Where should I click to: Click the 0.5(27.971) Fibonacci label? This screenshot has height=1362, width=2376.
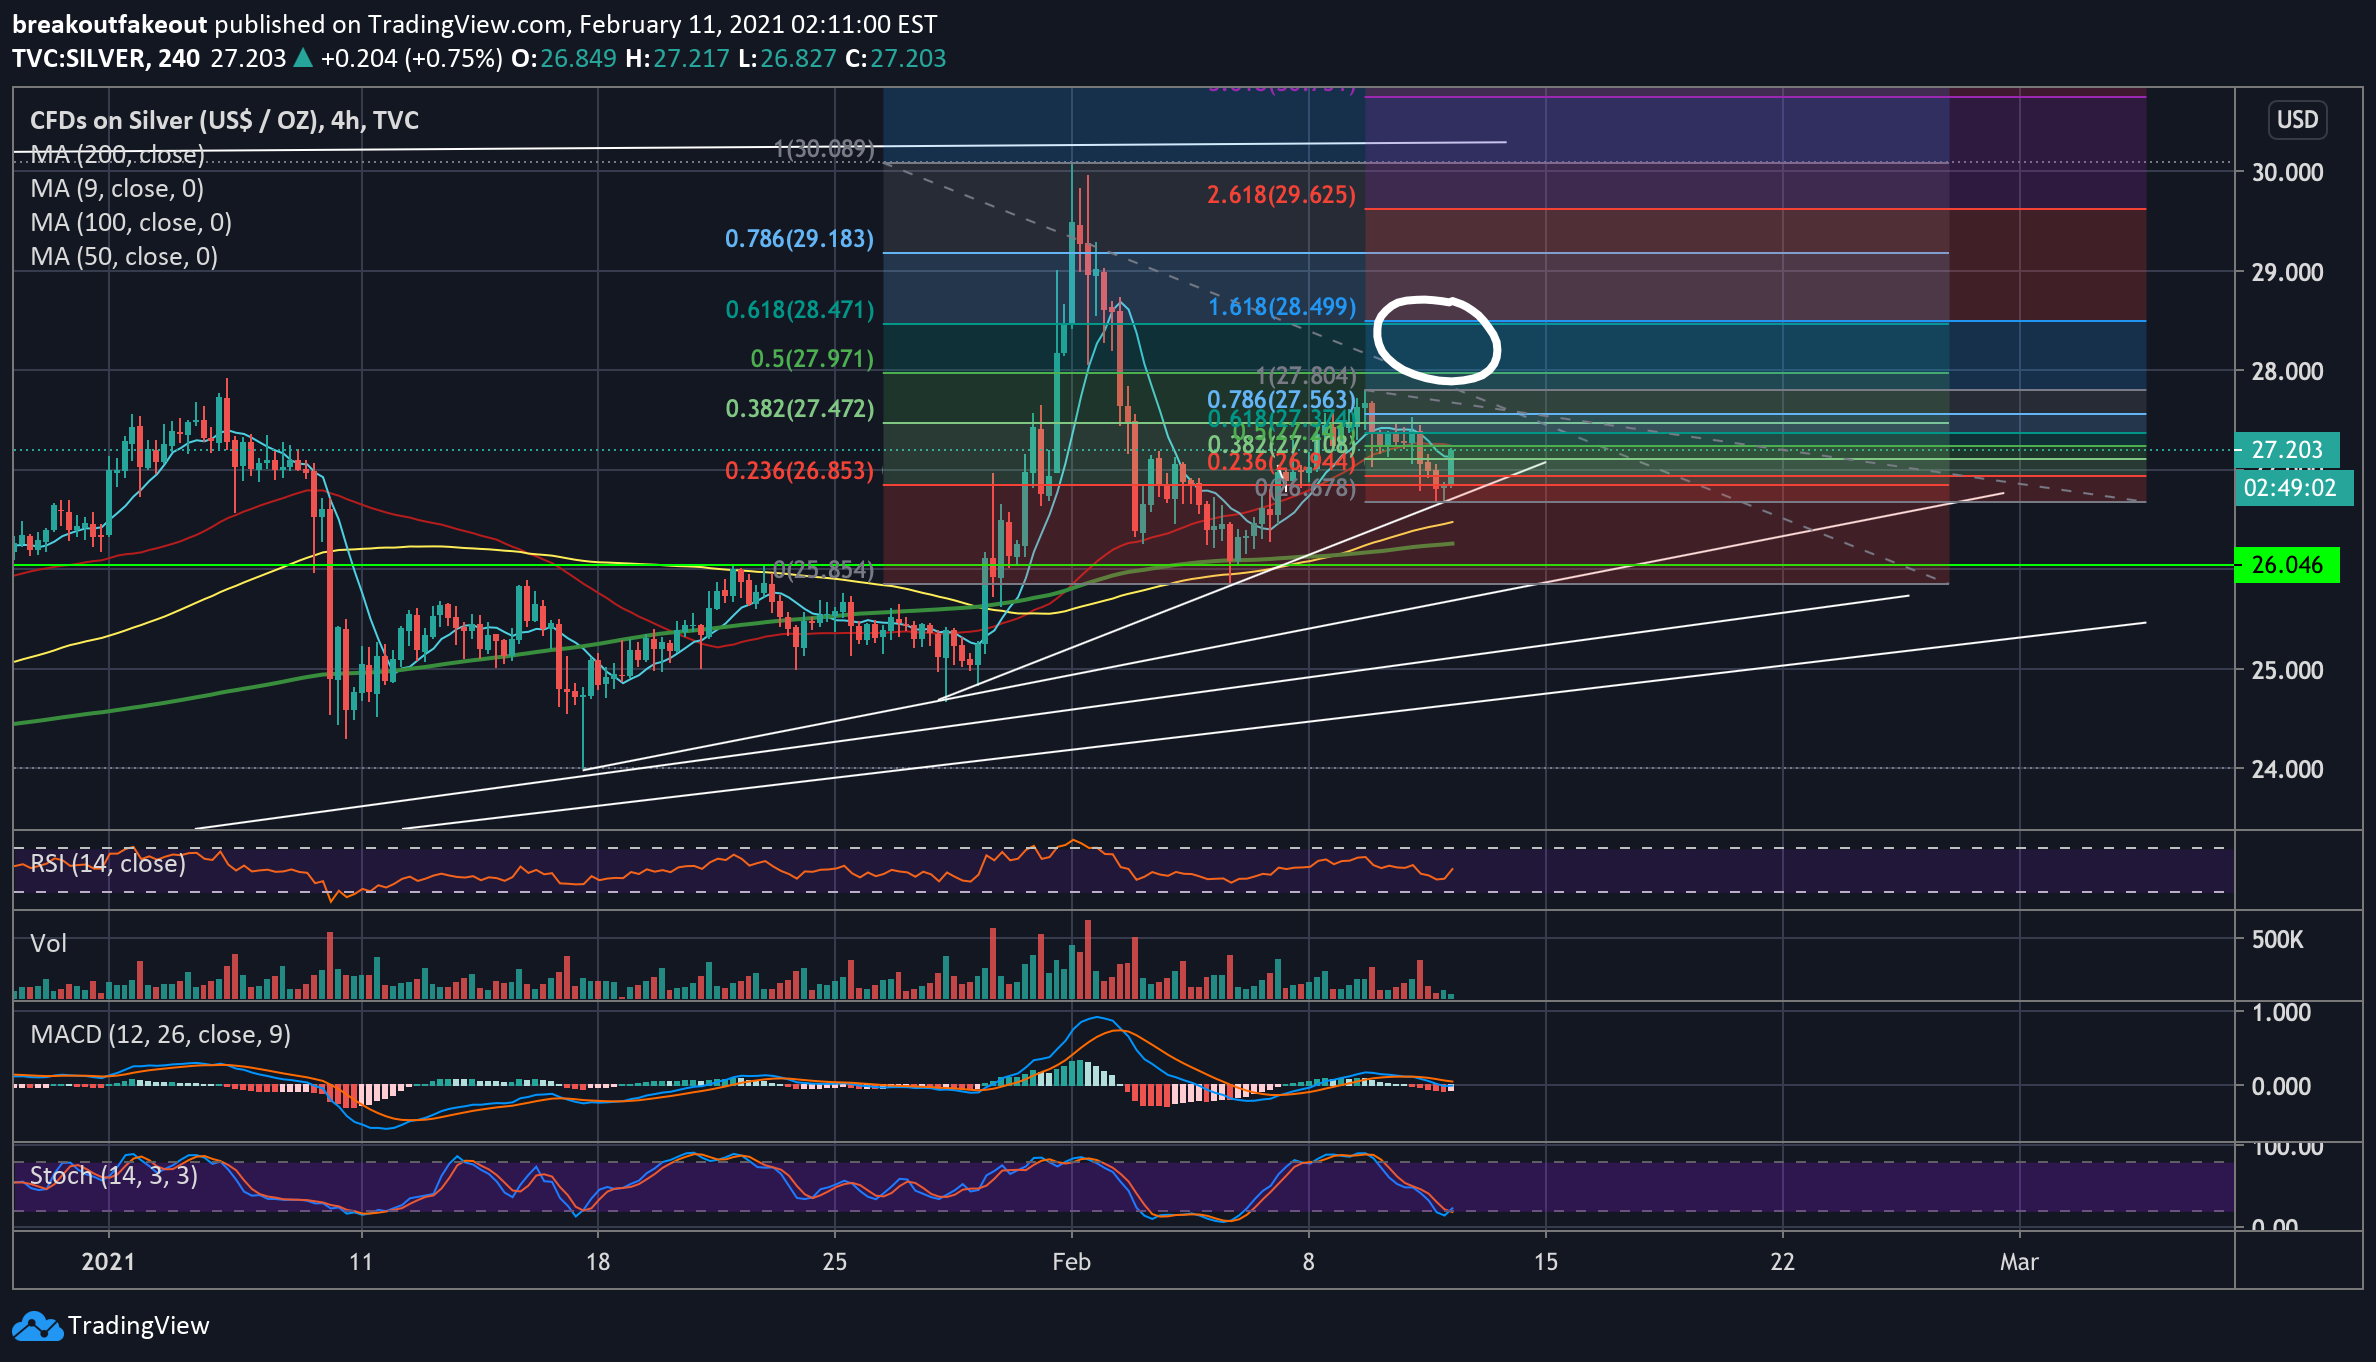(x=812, y=359)
